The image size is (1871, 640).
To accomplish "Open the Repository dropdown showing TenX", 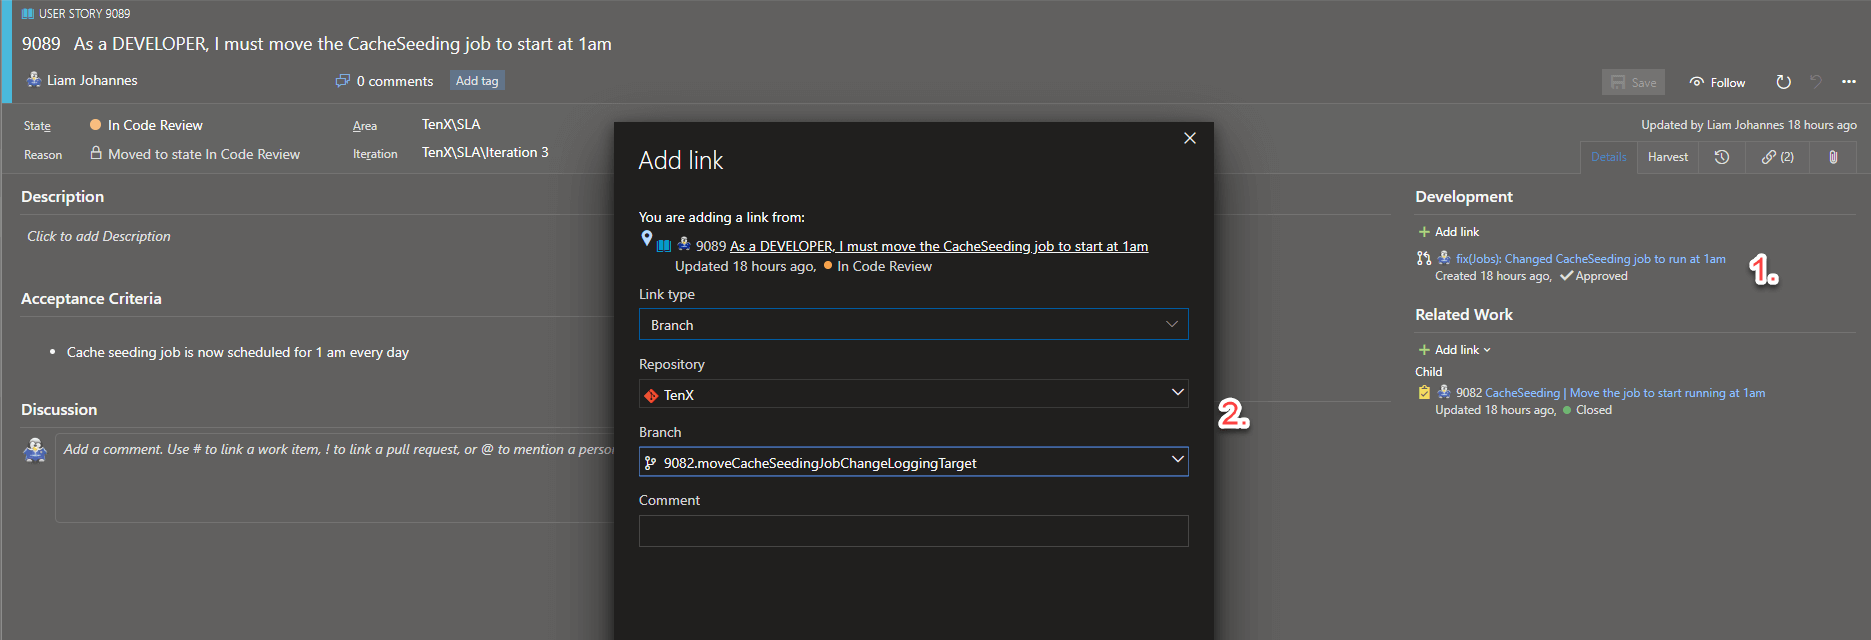I will tap(913, 394).
